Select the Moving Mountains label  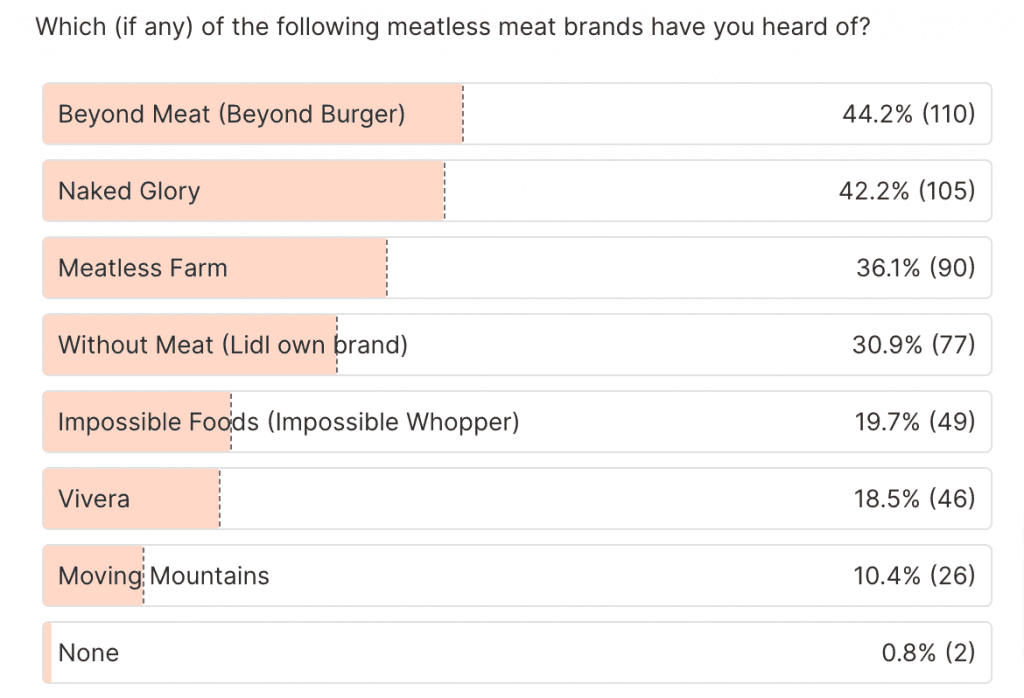point(164,576)
